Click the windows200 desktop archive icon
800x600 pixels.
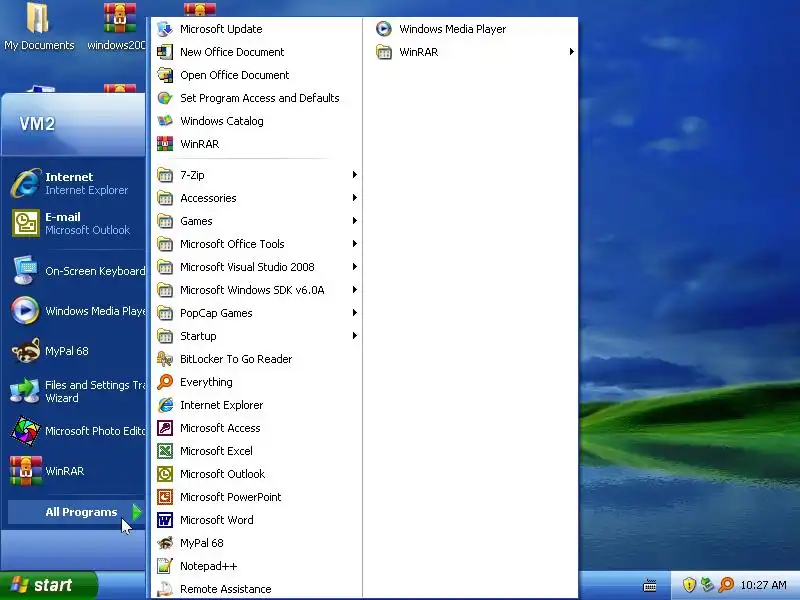coord(119,18)
